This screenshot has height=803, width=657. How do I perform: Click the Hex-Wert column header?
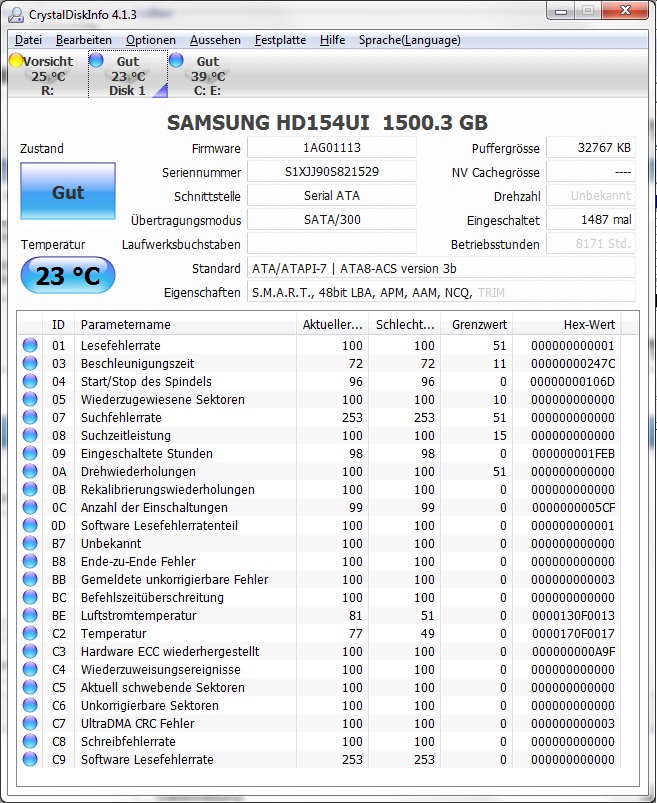(567, 325)
